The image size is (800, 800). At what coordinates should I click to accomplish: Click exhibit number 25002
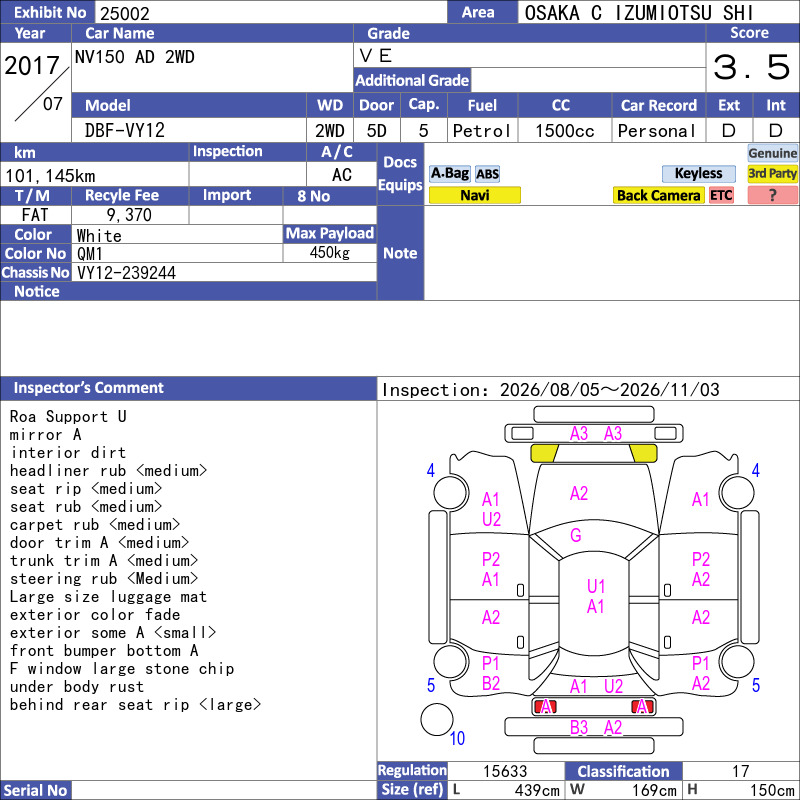pyautogui.click(x=125, y=13)
